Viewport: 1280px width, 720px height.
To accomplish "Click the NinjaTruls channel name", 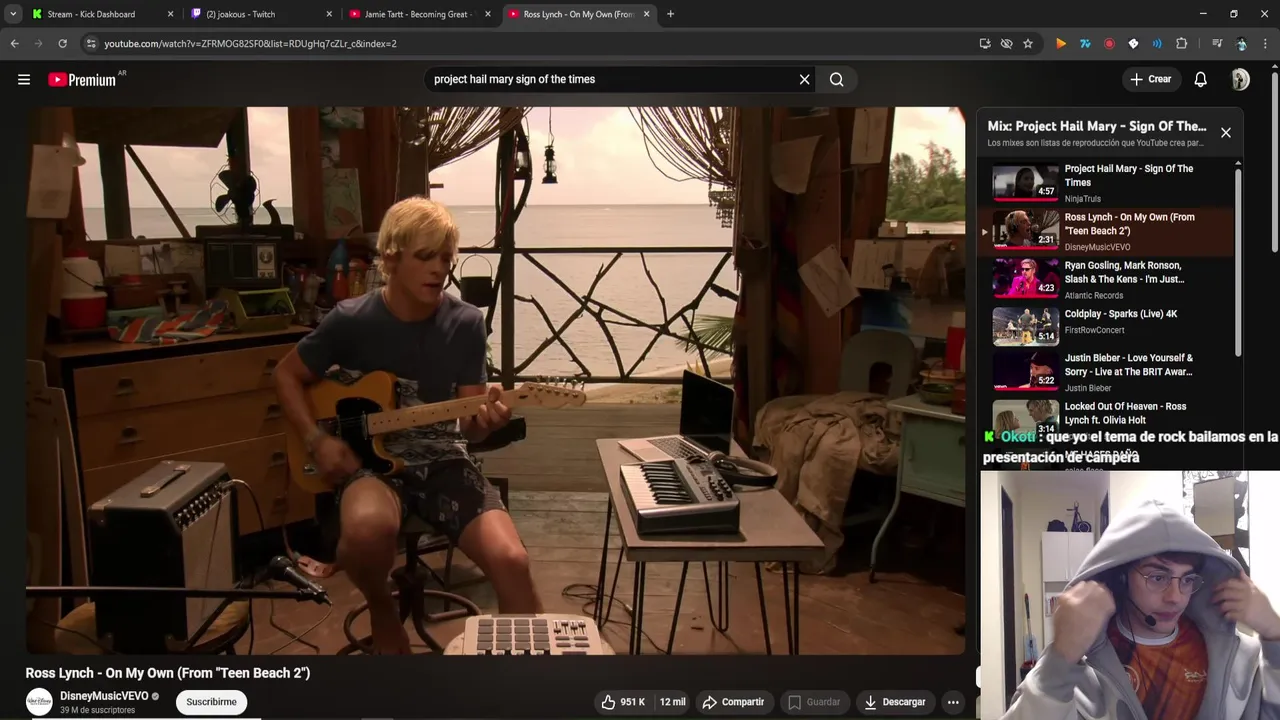I will click(1082, 199).
